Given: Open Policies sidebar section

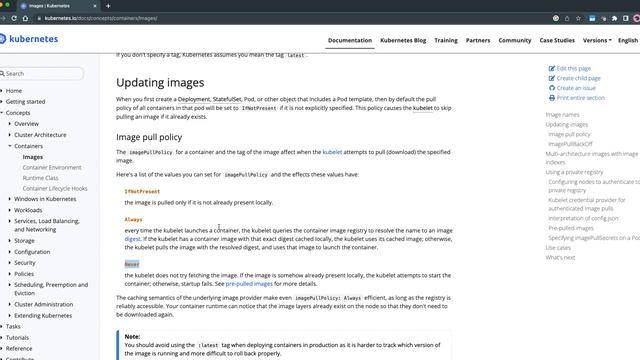Looking at the screenshot, I should pyautogui.click(x=24, y=274).
